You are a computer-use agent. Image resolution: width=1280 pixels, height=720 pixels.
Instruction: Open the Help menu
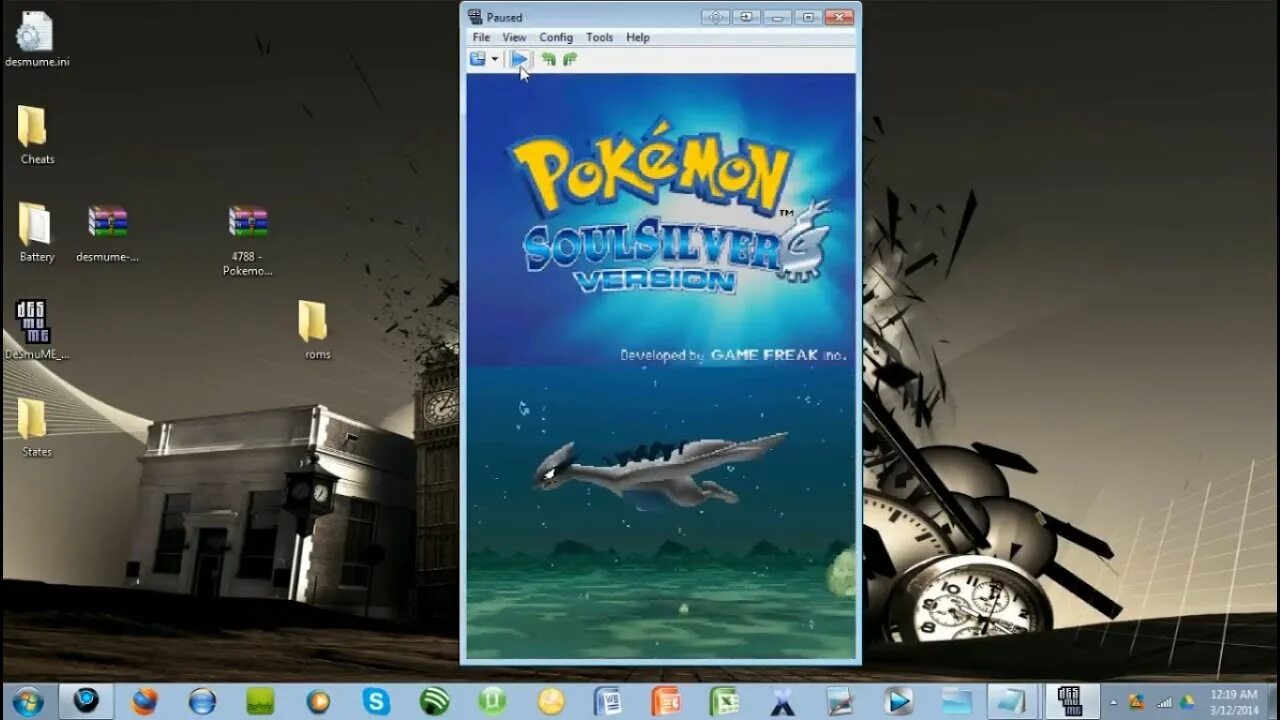click(x=638, y=37)
